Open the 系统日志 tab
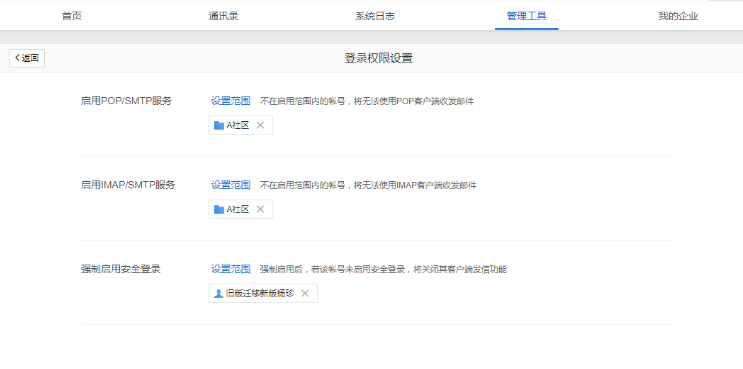The width and height of the screenshot is (743, 369). 375,16
